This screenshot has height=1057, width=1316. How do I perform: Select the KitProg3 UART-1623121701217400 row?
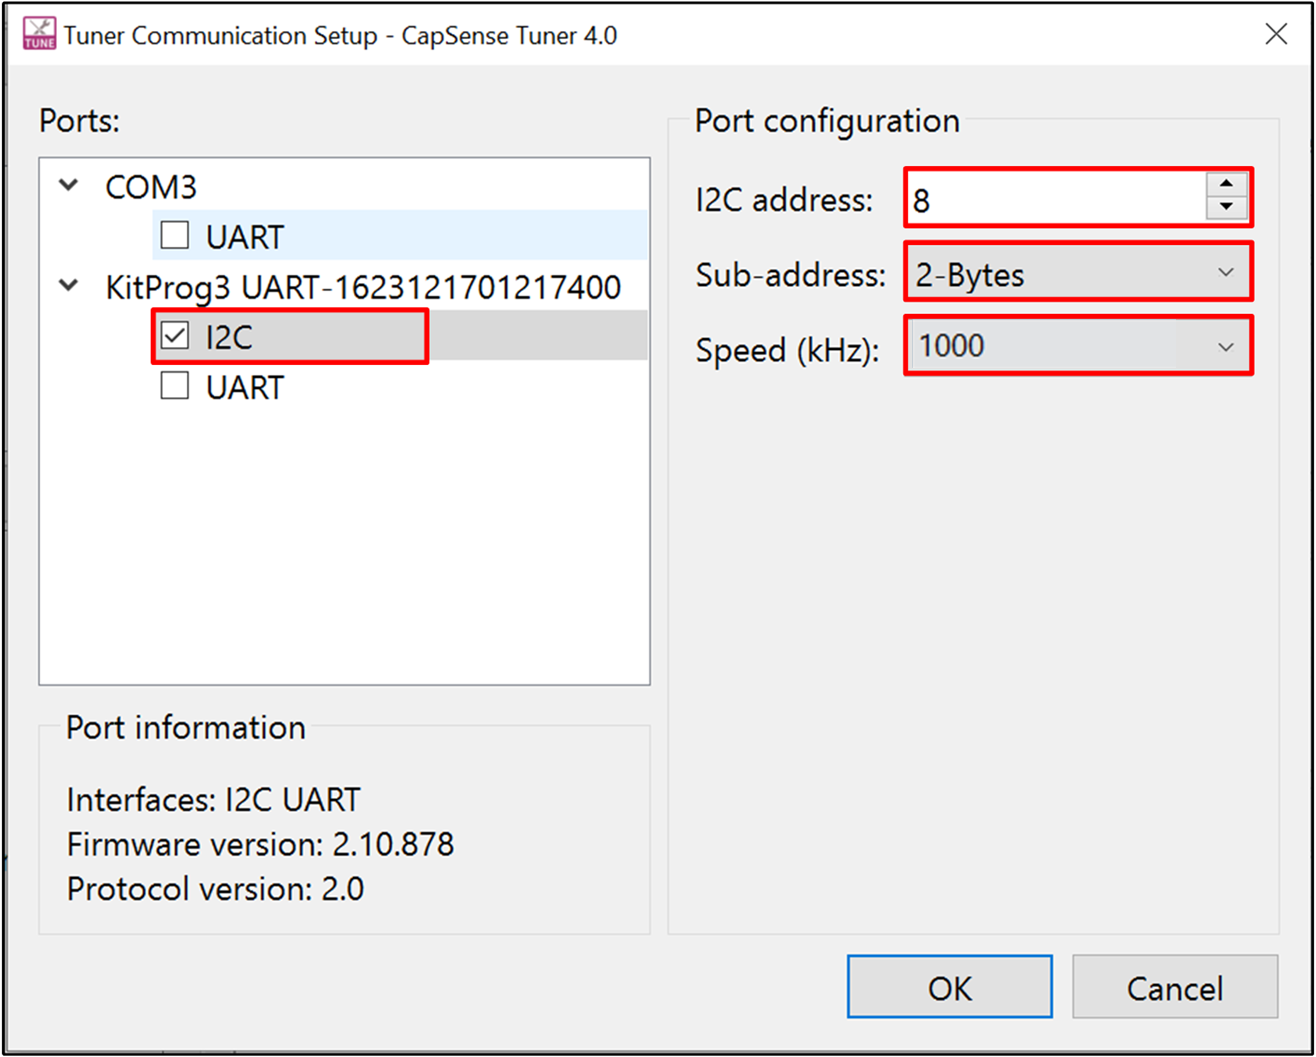pyautogui.click(x=363, y=288)
